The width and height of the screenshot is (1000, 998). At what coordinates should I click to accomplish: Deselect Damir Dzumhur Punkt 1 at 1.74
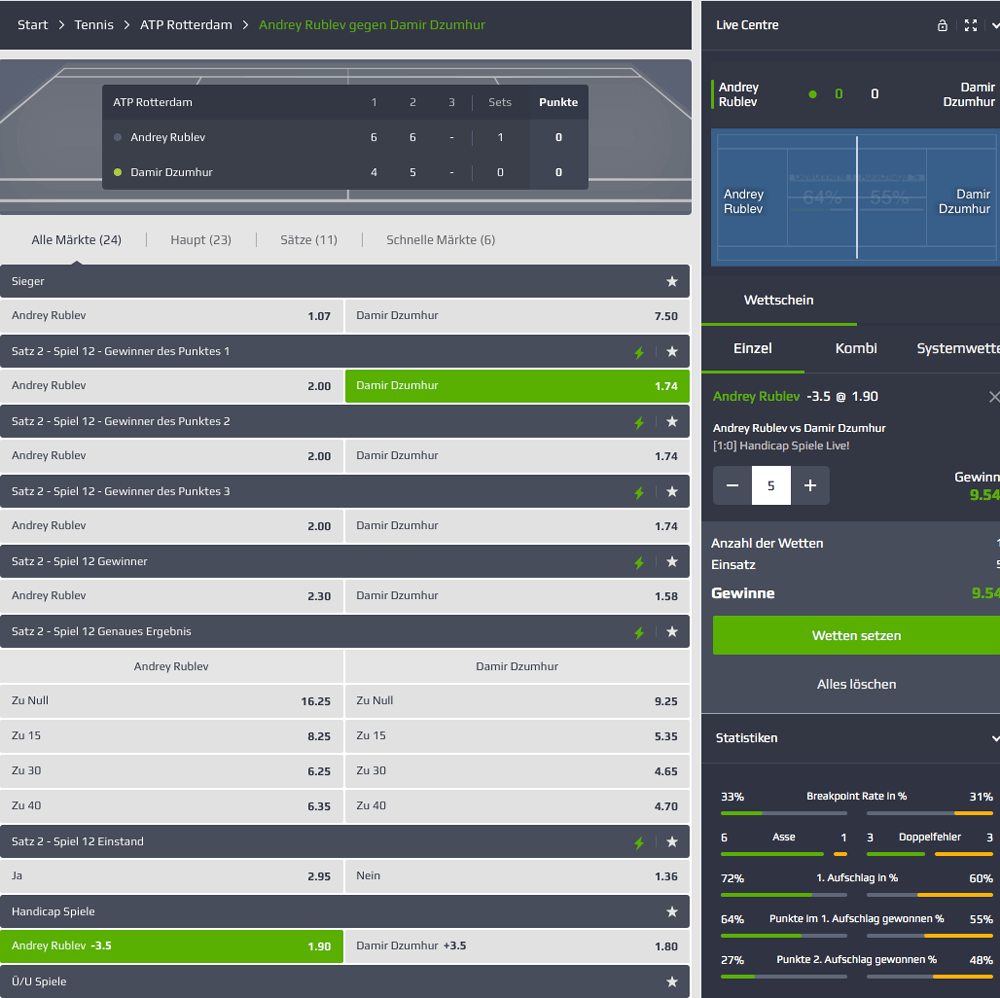coord(517,386)
